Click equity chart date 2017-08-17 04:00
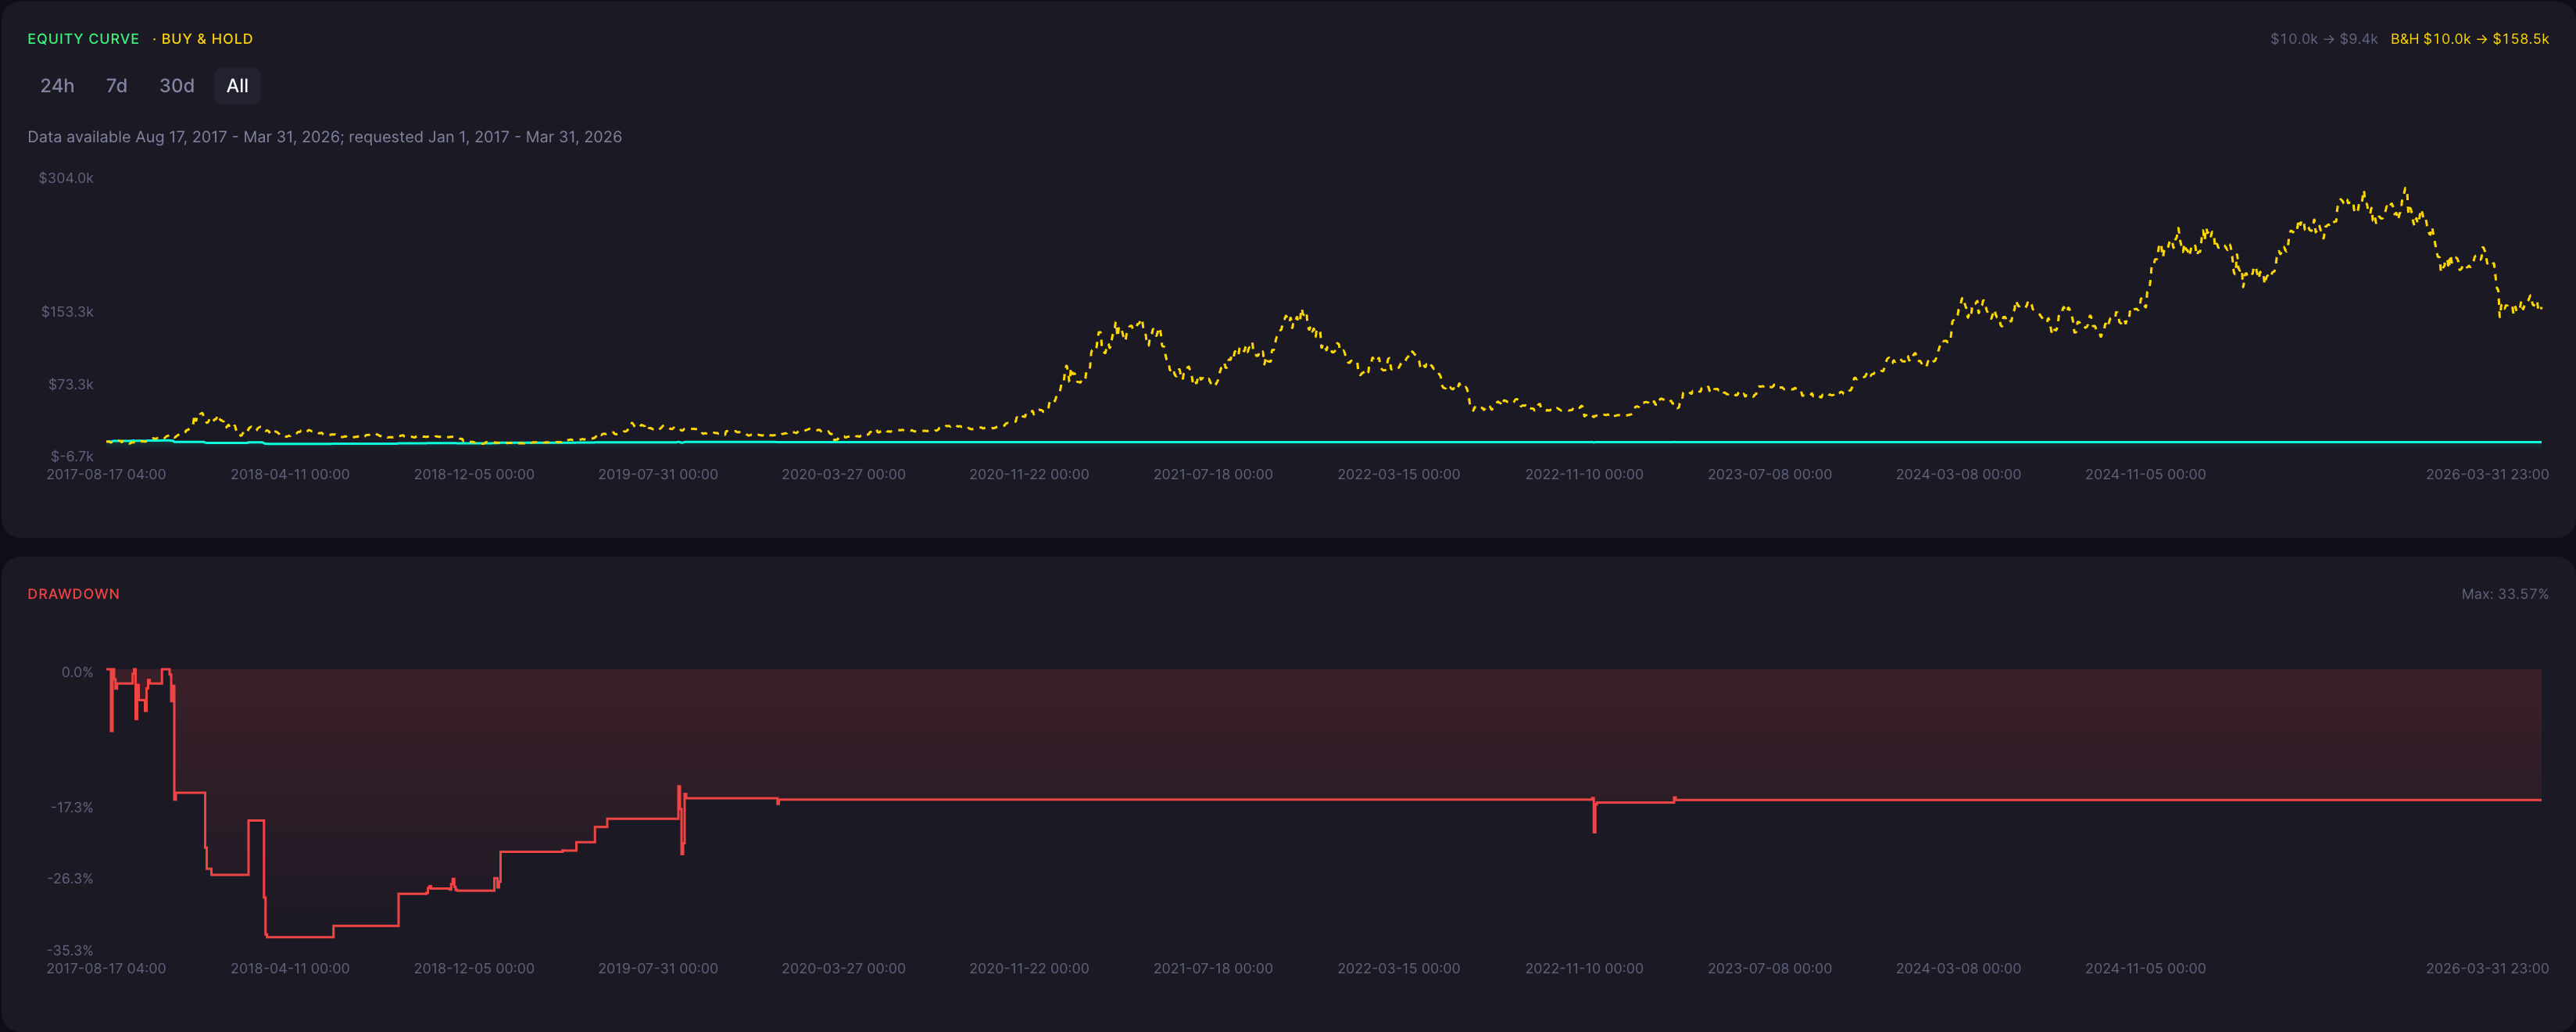The image size is (2576, 1032). [x=106, y=474]
